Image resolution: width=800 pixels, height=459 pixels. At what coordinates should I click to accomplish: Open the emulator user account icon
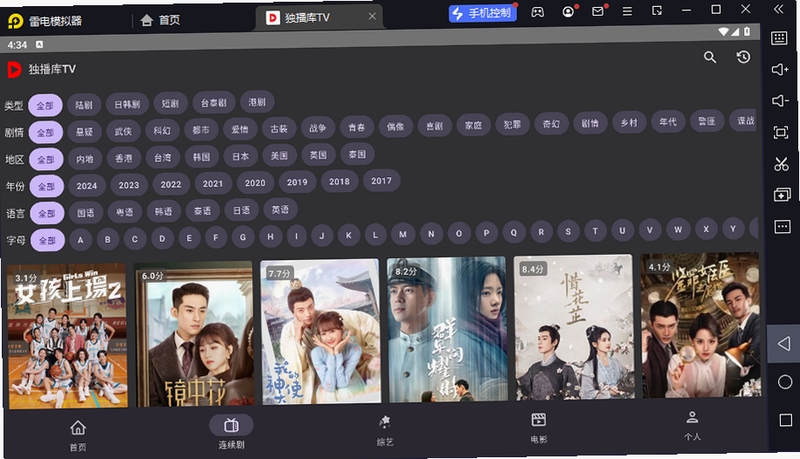(x=568, y=12)
